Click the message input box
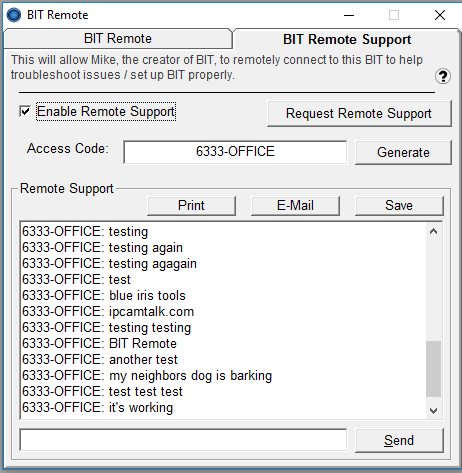 (183, 440)
